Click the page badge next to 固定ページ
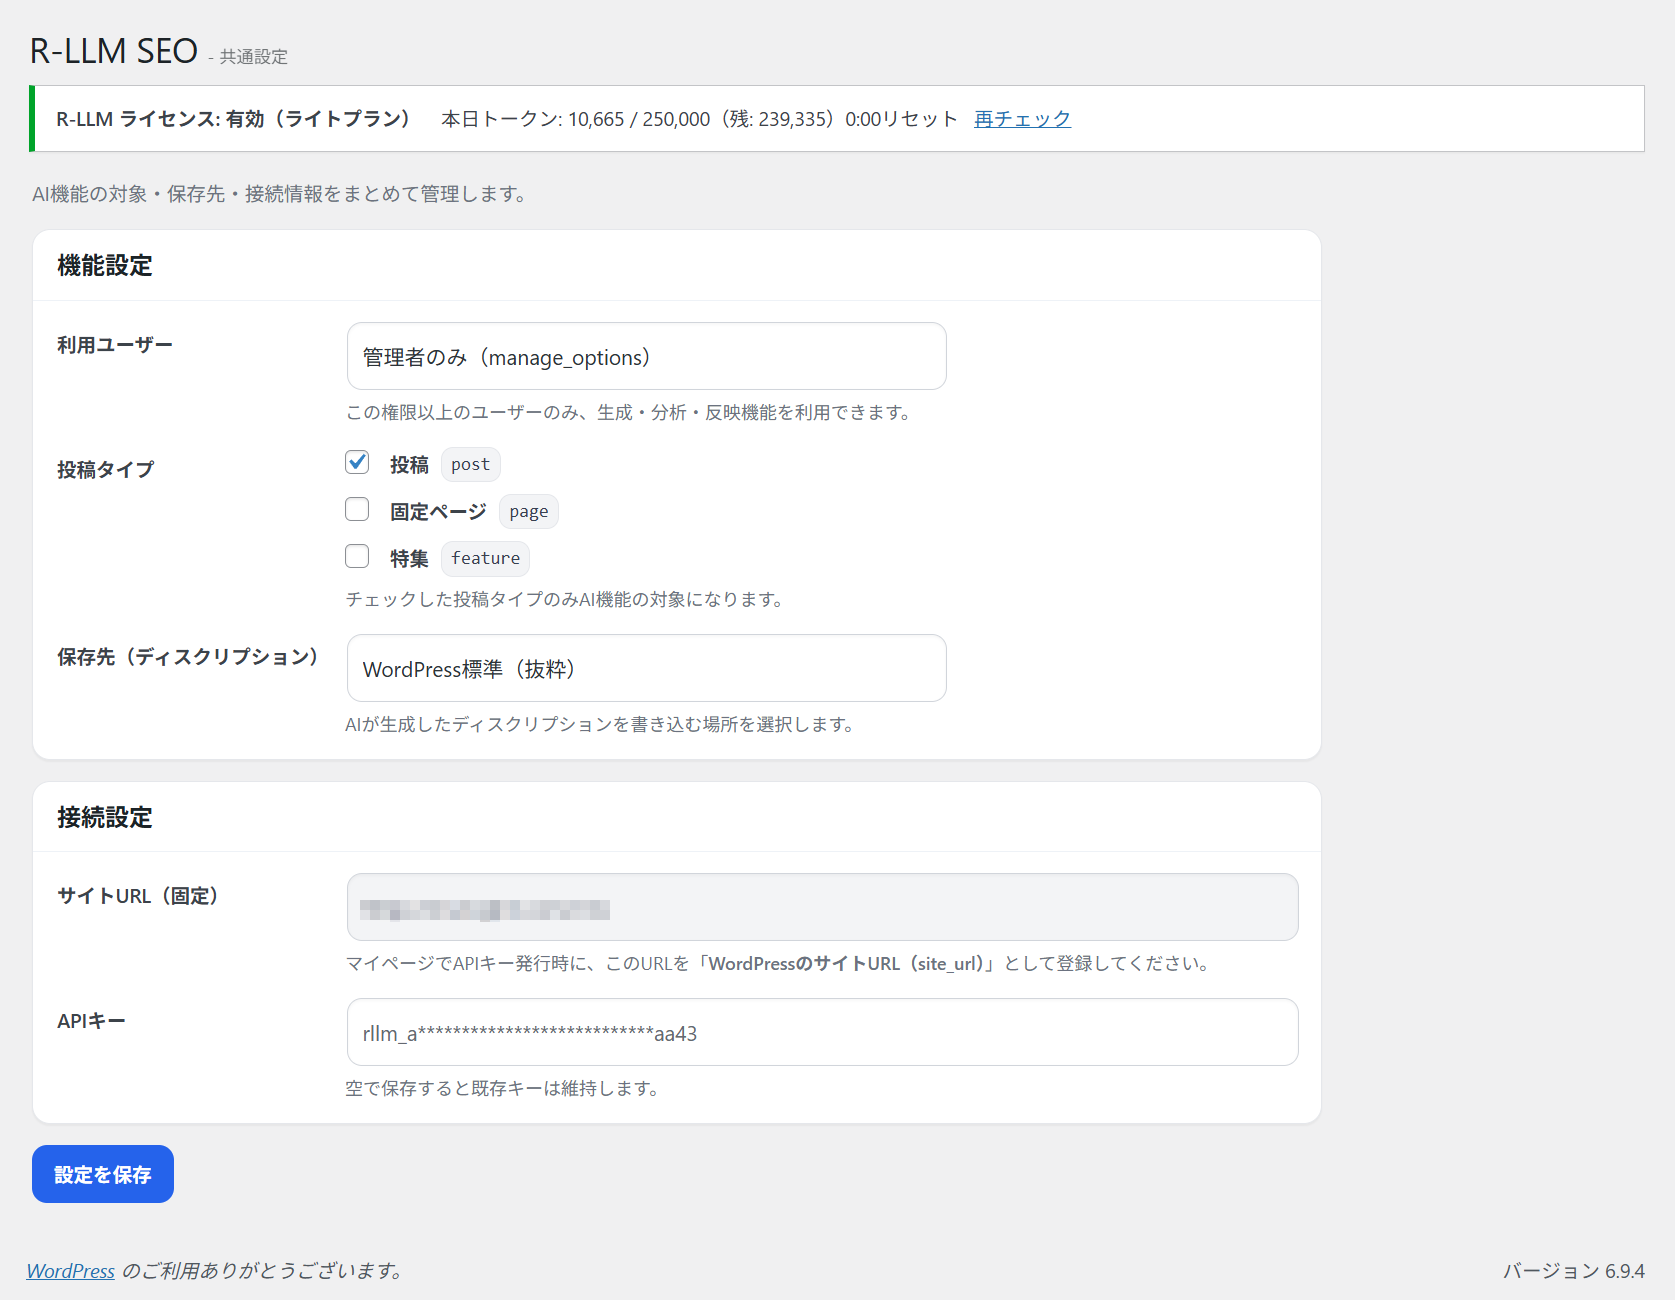 [x=528, y=511]
